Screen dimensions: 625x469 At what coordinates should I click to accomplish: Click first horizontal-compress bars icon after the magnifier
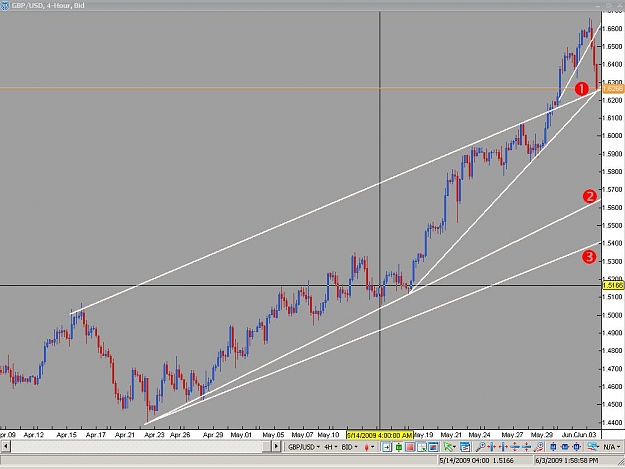point(492,447)
